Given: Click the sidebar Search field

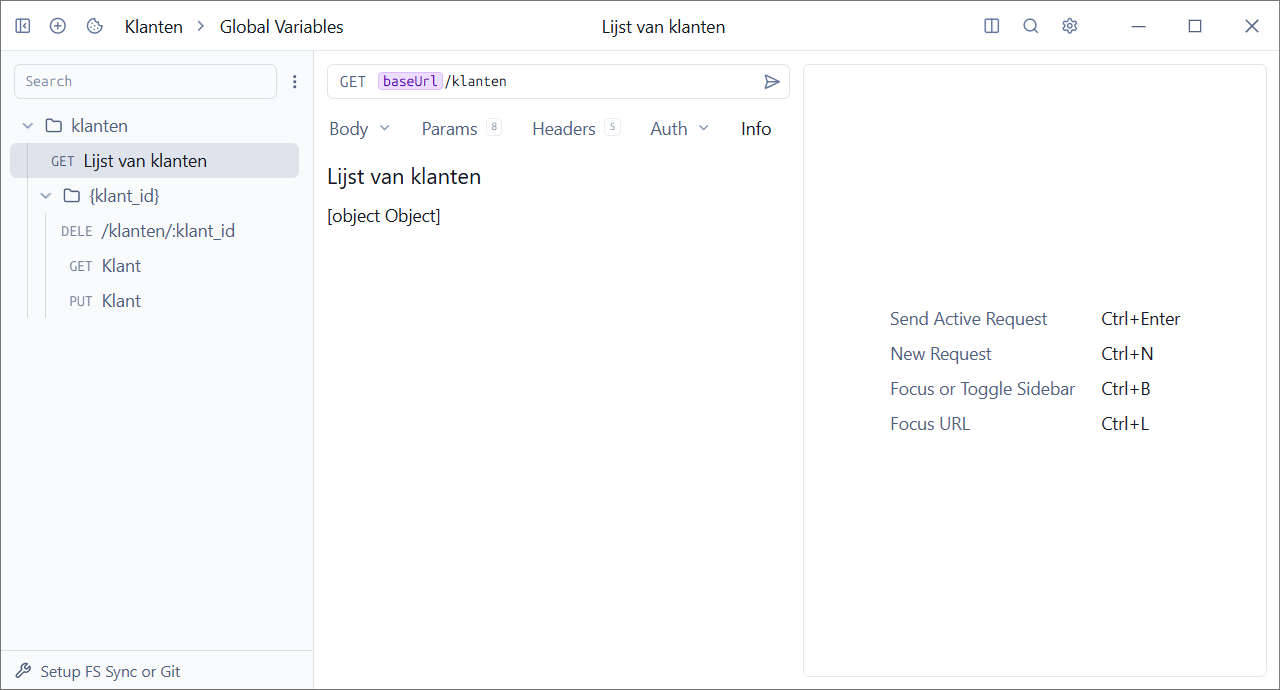Looking at the screenshot, I should click(x=145, y=82).
